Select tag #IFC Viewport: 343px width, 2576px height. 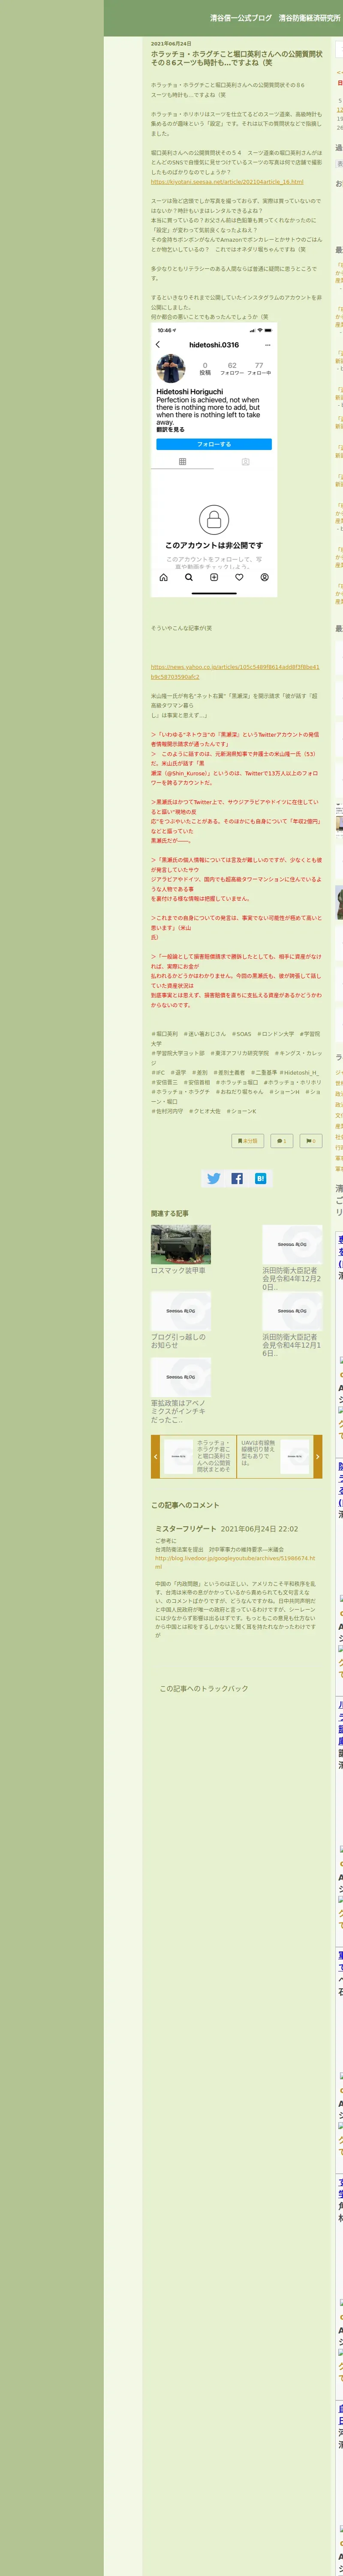pos(159,1072)
